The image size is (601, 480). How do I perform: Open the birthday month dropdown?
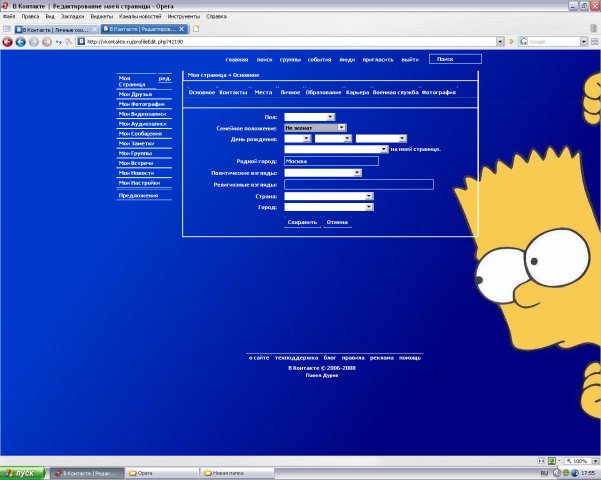pyautogui.click(x=333, y=138)
